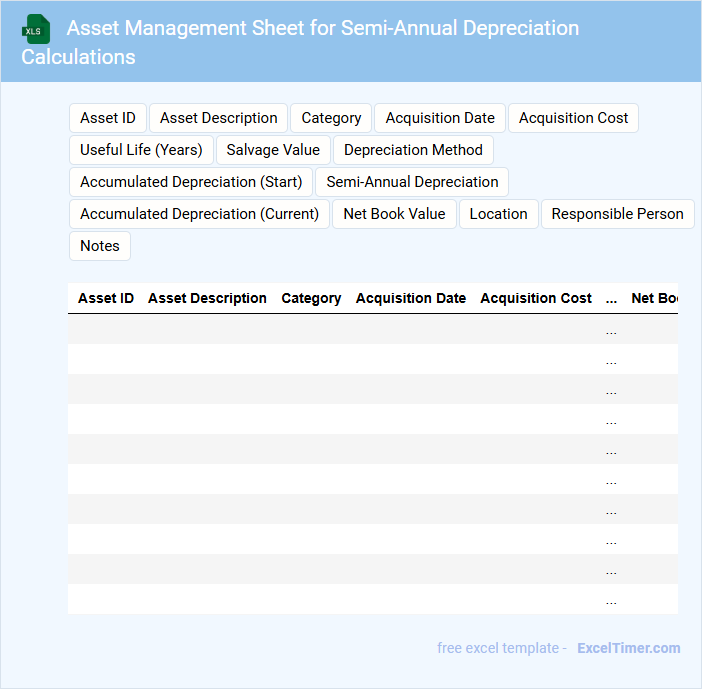Image resolution: width=702 pixels, height=689 pixels.
Task: Click the Acquisition Cost tag
Action: click(573, 118)
